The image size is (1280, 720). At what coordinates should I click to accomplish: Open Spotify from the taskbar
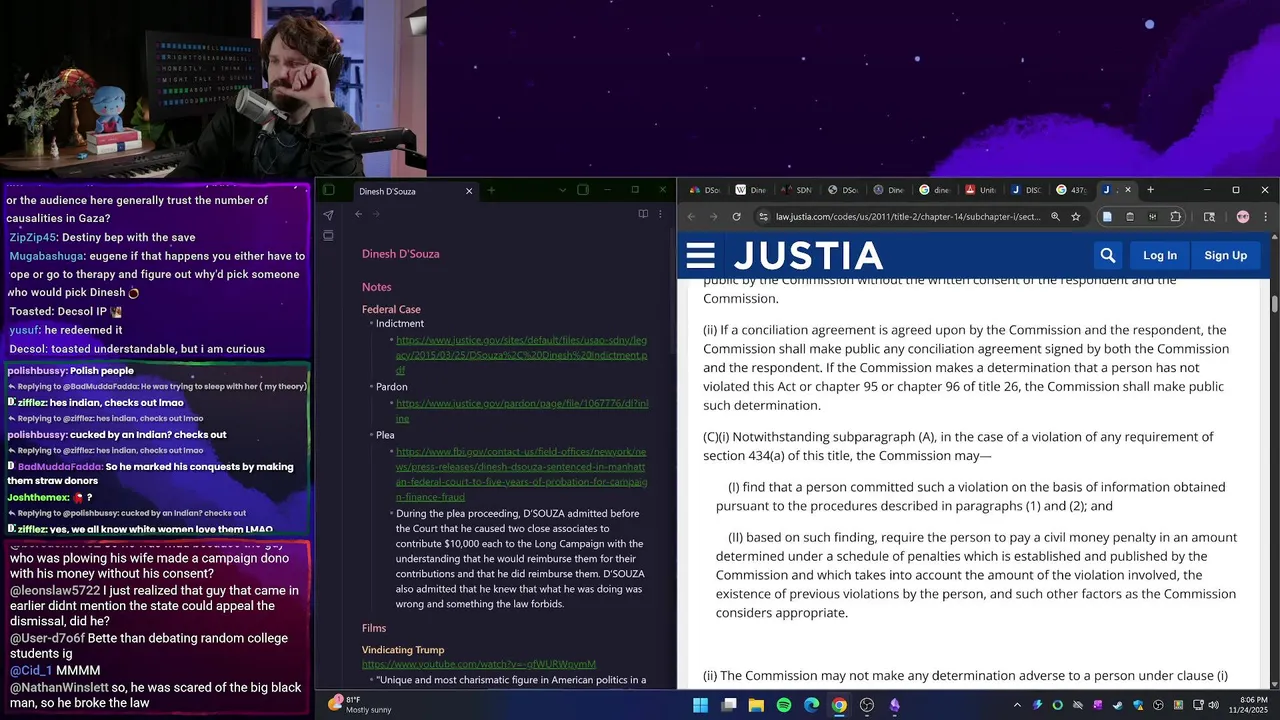pyautogui.click(x=784, y=705)
